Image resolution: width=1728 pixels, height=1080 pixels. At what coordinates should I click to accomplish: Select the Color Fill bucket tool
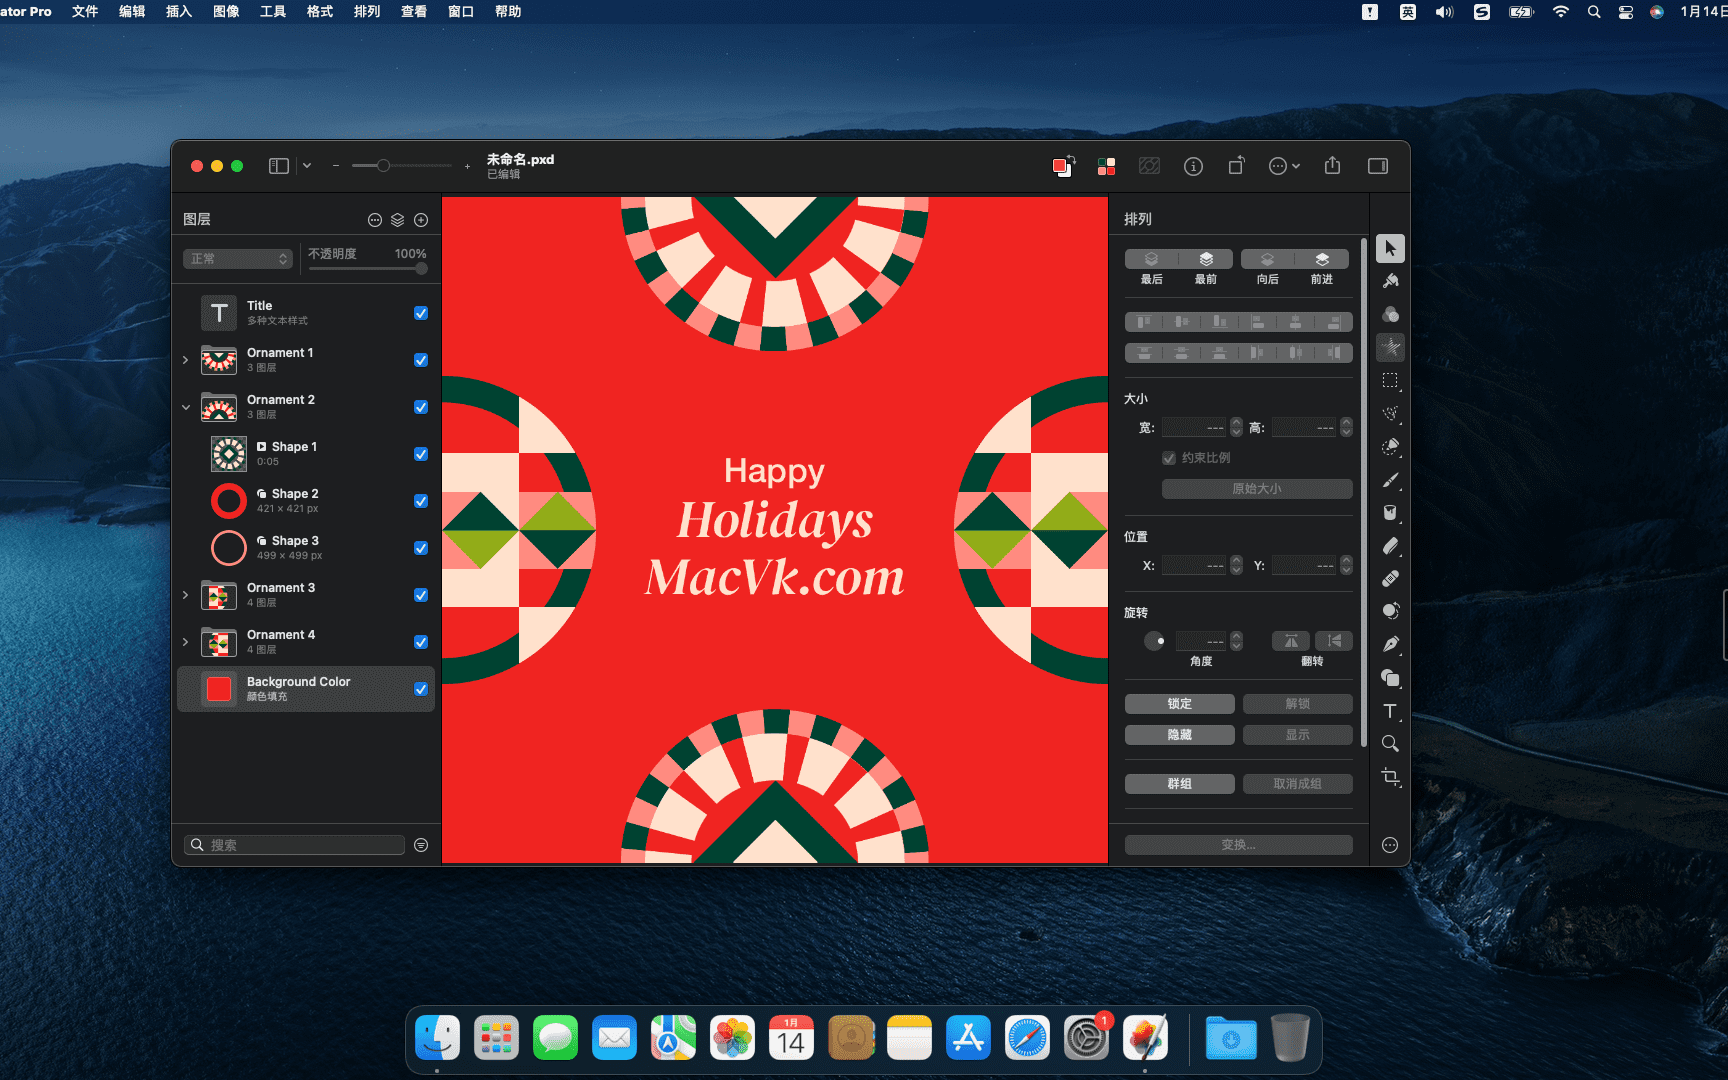1390,513
